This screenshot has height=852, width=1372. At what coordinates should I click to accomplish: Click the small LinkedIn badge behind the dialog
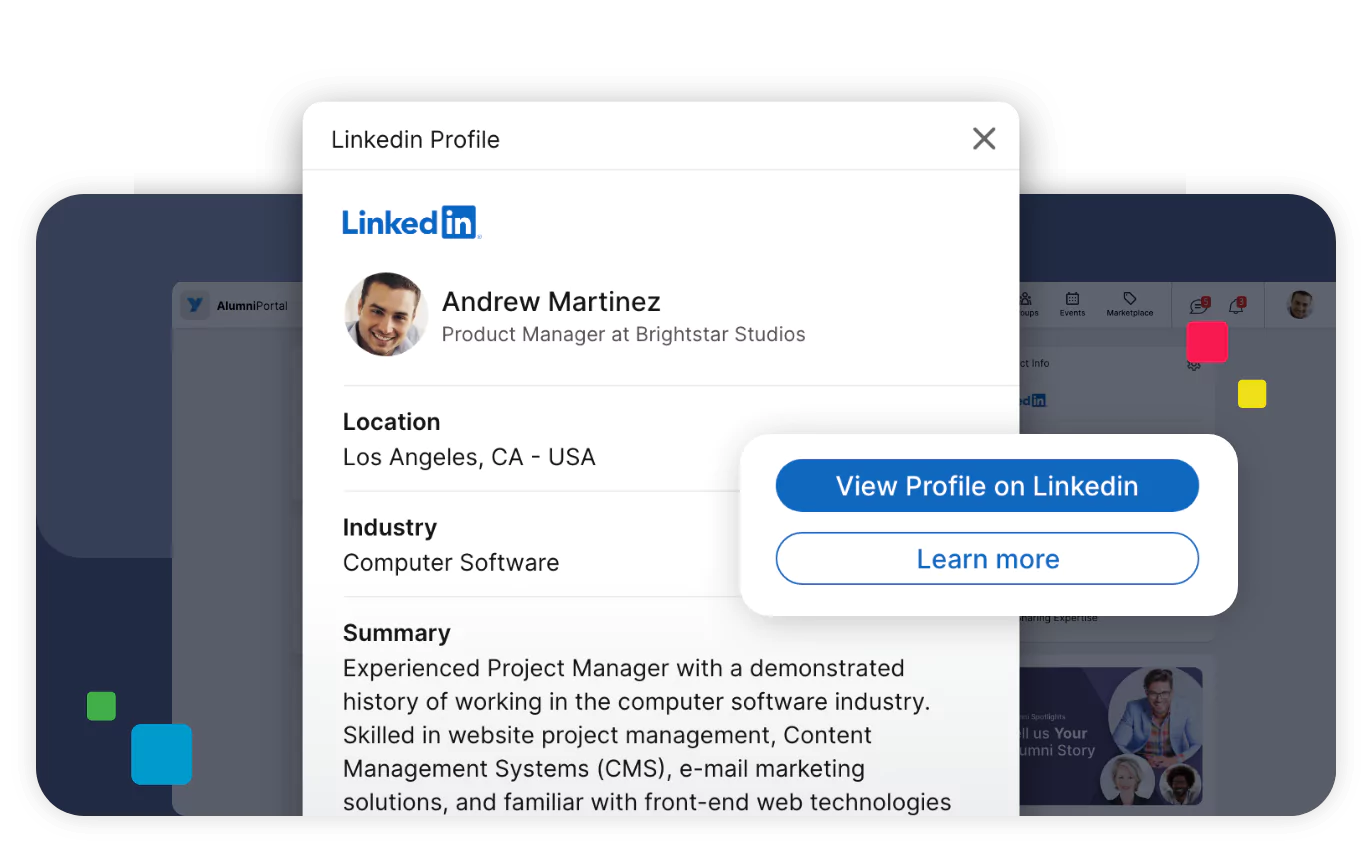pyautogui.click(x=1039, y=398)
